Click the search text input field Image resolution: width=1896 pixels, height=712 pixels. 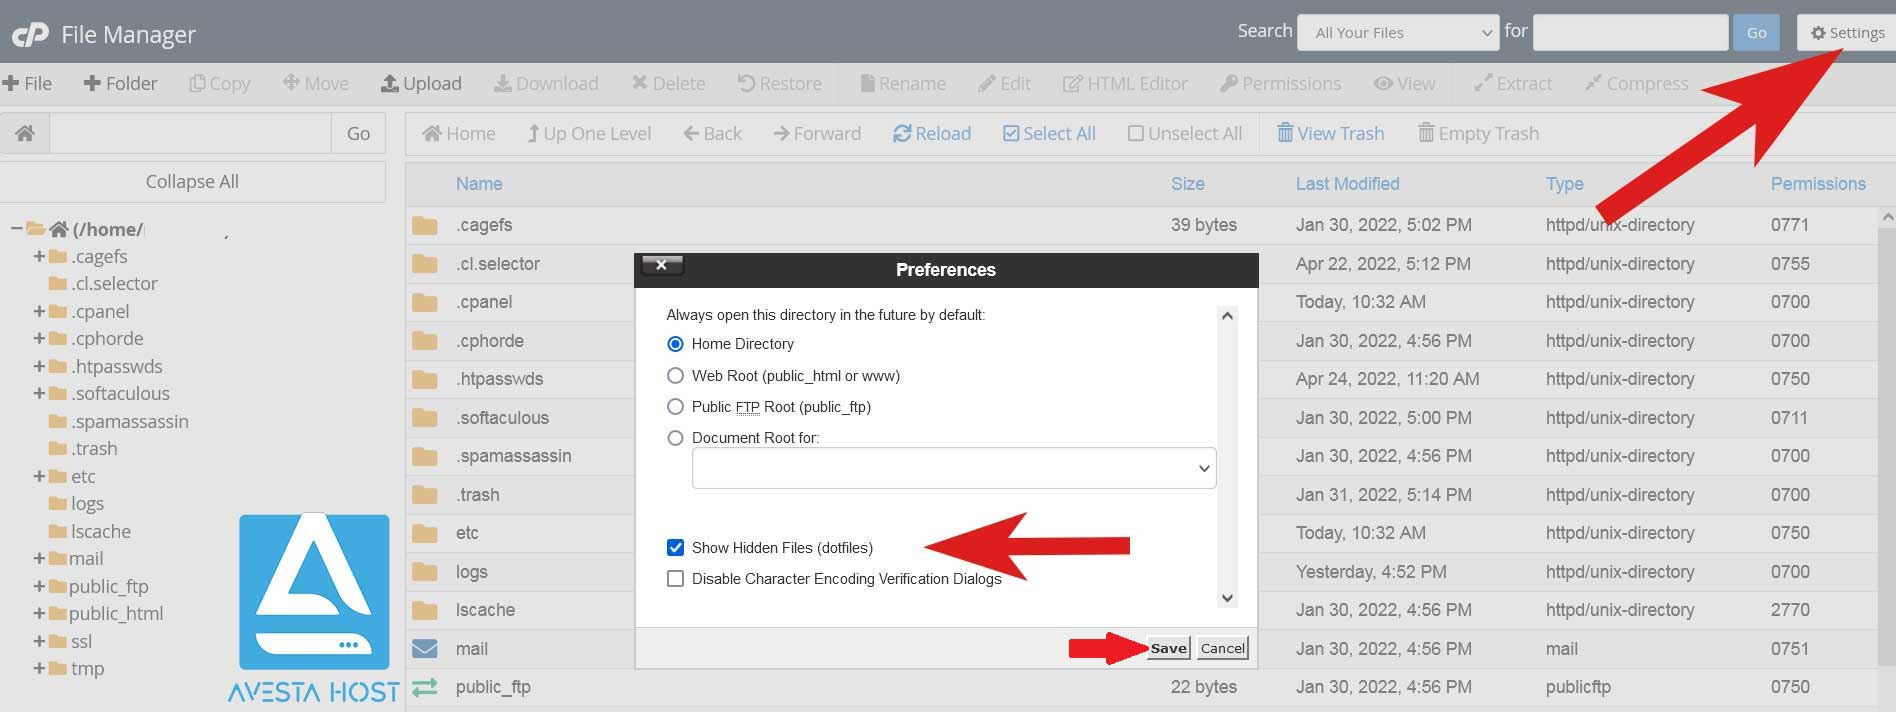[x=1629, y=33]
